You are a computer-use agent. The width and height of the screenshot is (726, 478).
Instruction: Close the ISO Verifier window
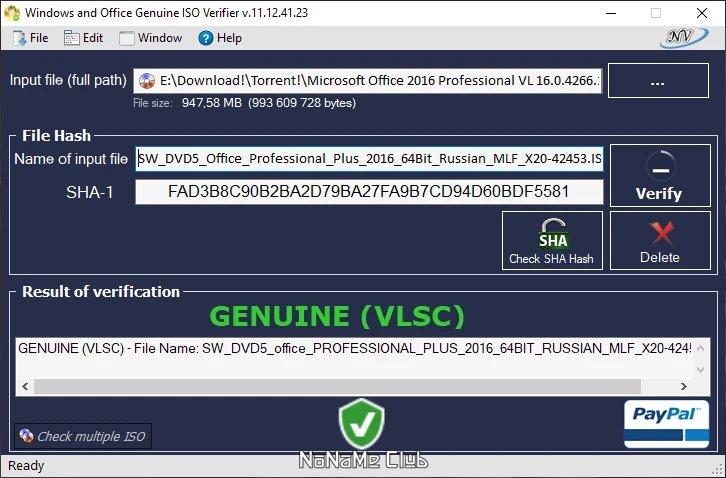click(x=702, y=13)
